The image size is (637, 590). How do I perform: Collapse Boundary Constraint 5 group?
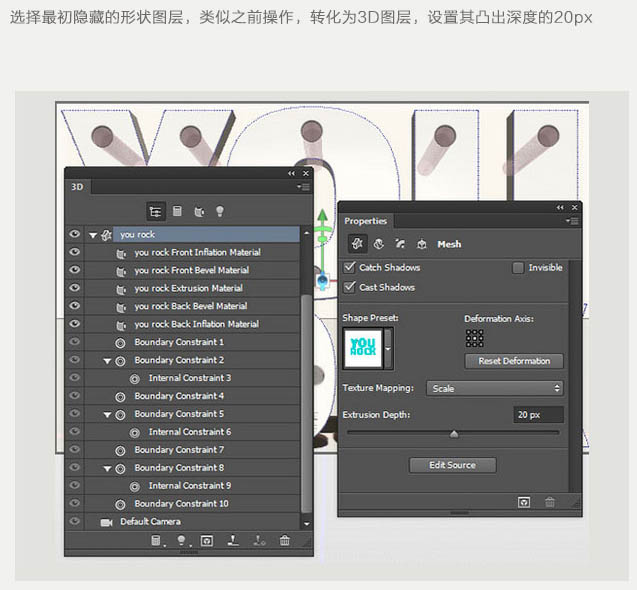point(107,415)
